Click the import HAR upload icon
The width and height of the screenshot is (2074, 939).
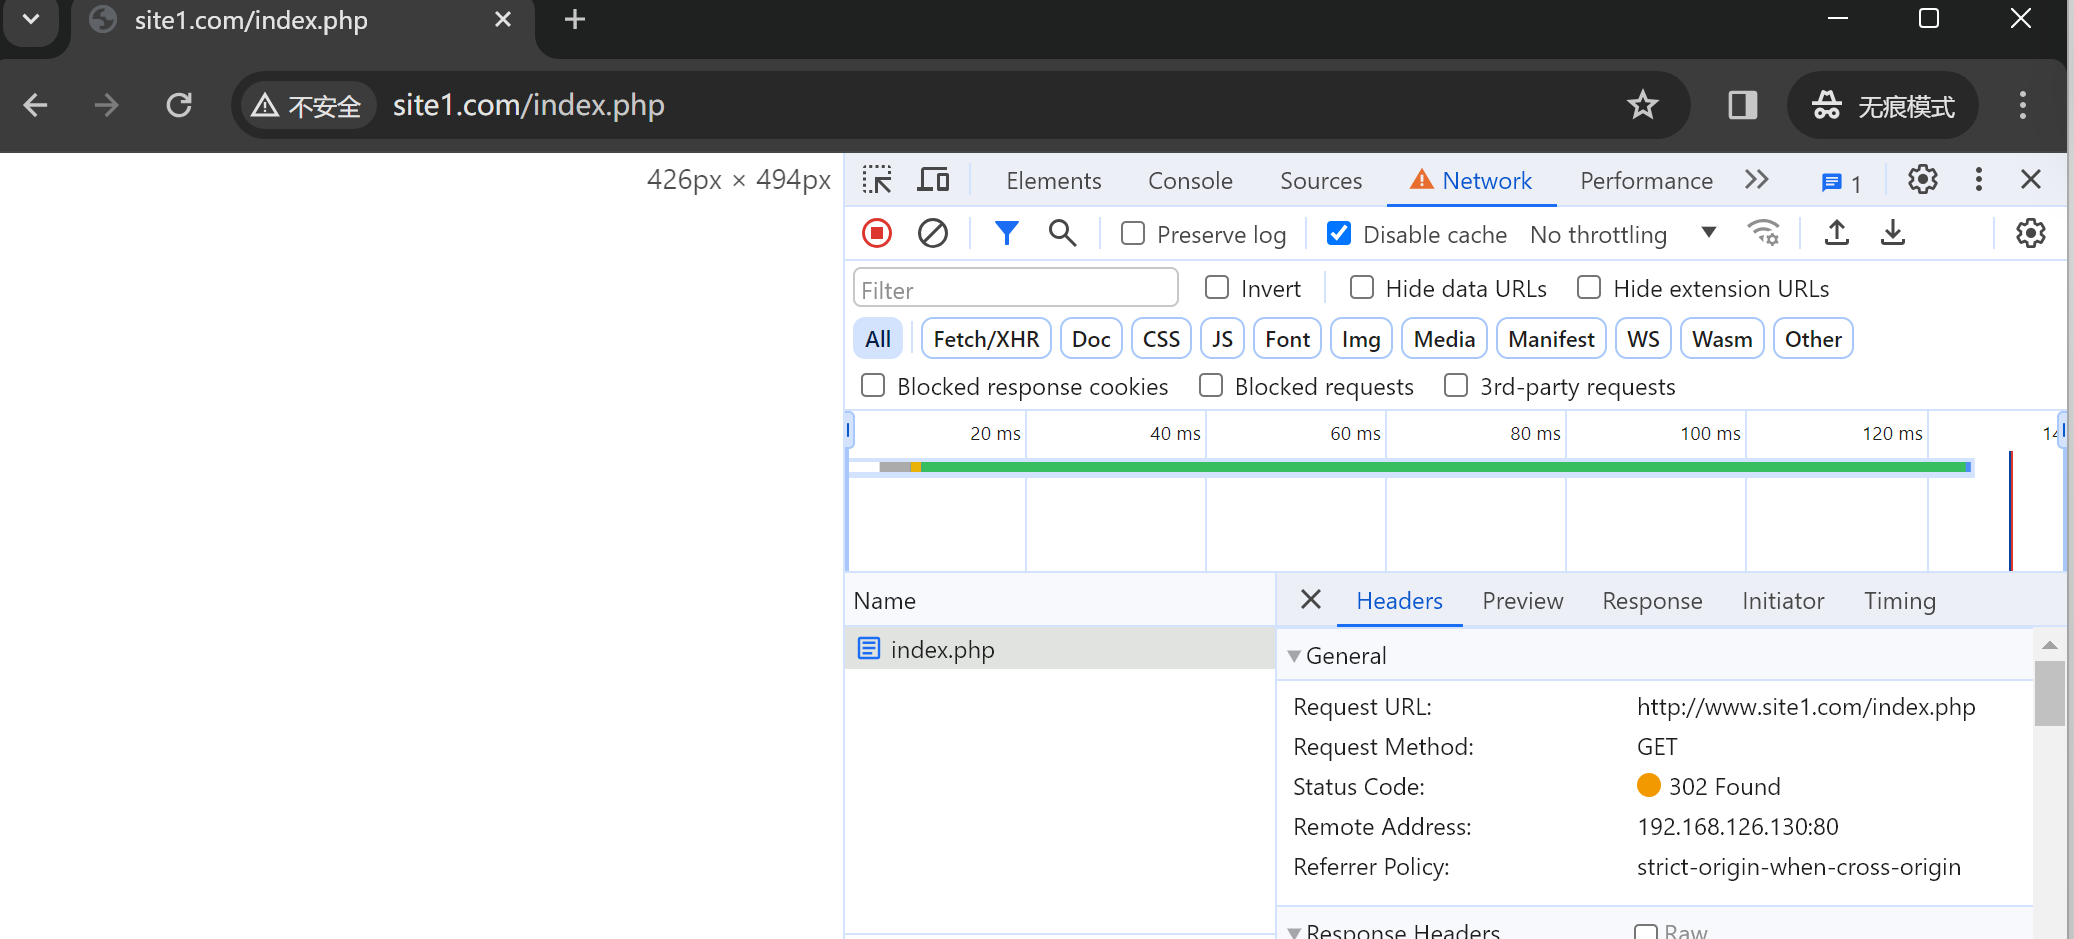(x=1836, y=234)
